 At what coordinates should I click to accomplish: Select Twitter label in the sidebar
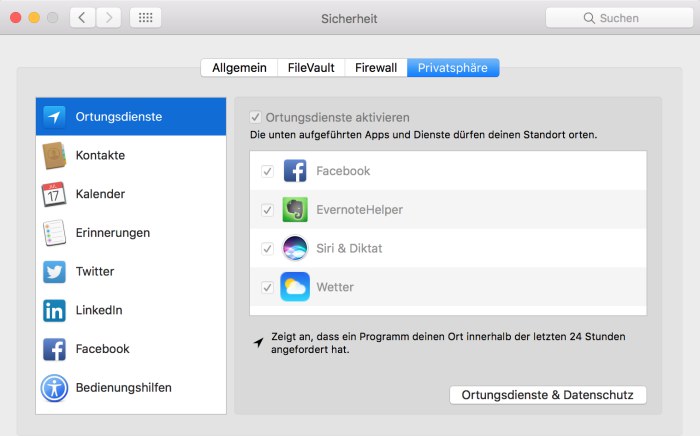point(95,271)
